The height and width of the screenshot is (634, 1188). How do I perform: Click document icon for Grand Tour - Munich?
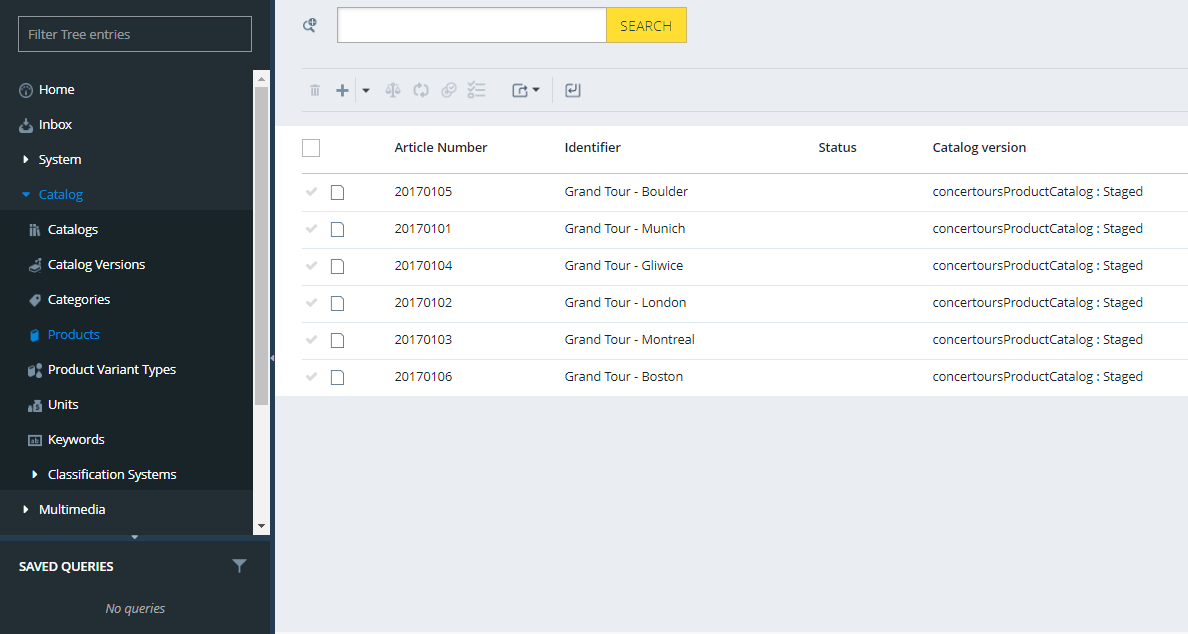point(337,230)
